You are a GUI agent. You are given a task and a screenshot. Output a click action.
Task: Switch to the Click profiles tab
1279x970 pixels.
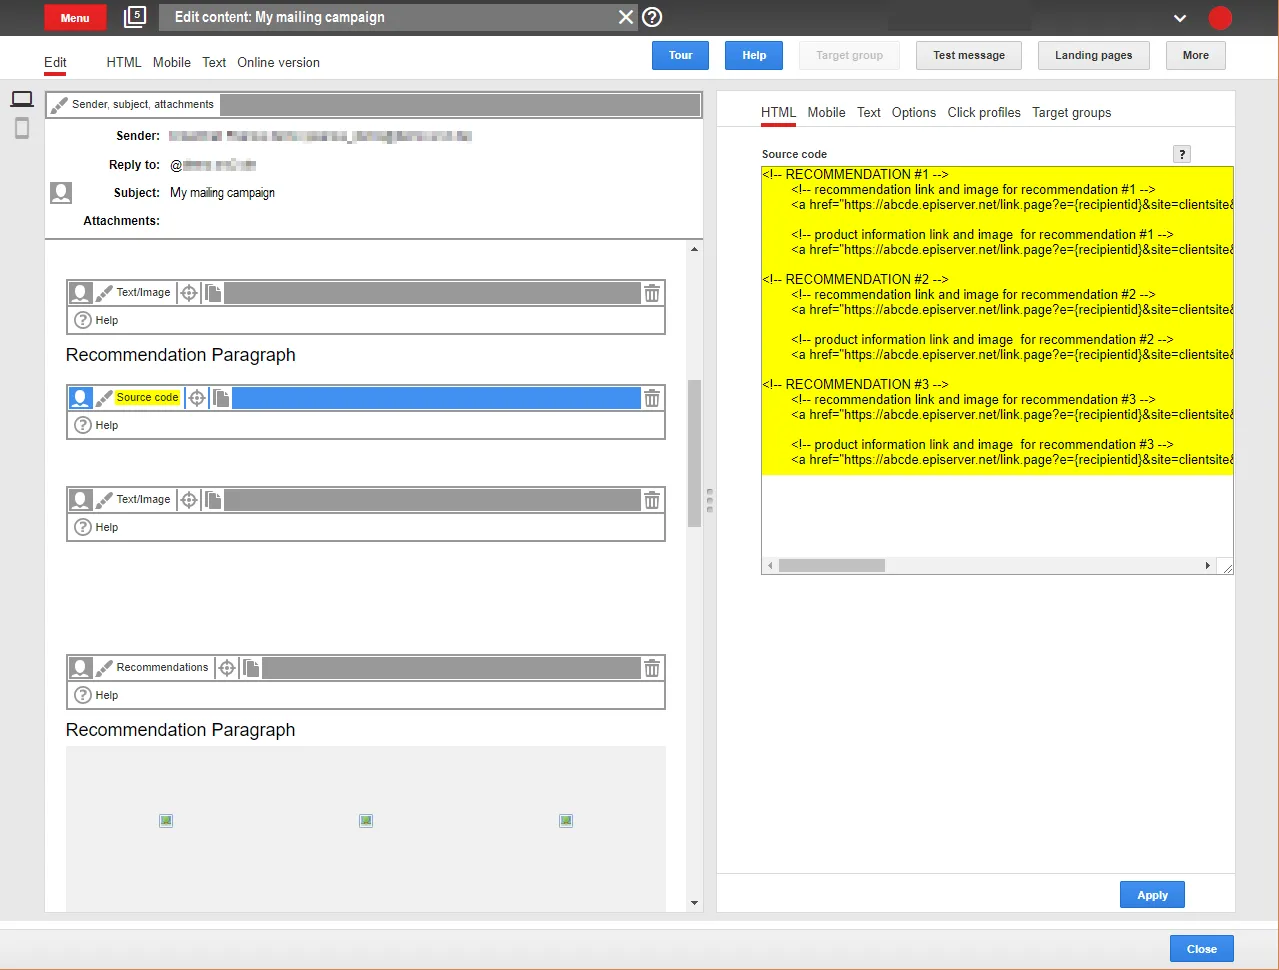984,113
